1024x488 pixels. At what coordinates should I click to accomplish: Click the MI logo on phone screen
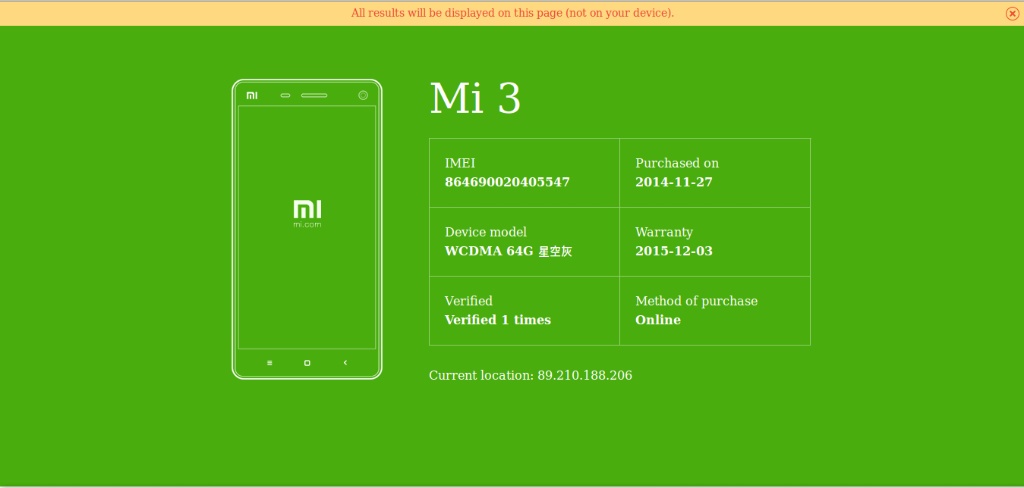pos(307,210)
